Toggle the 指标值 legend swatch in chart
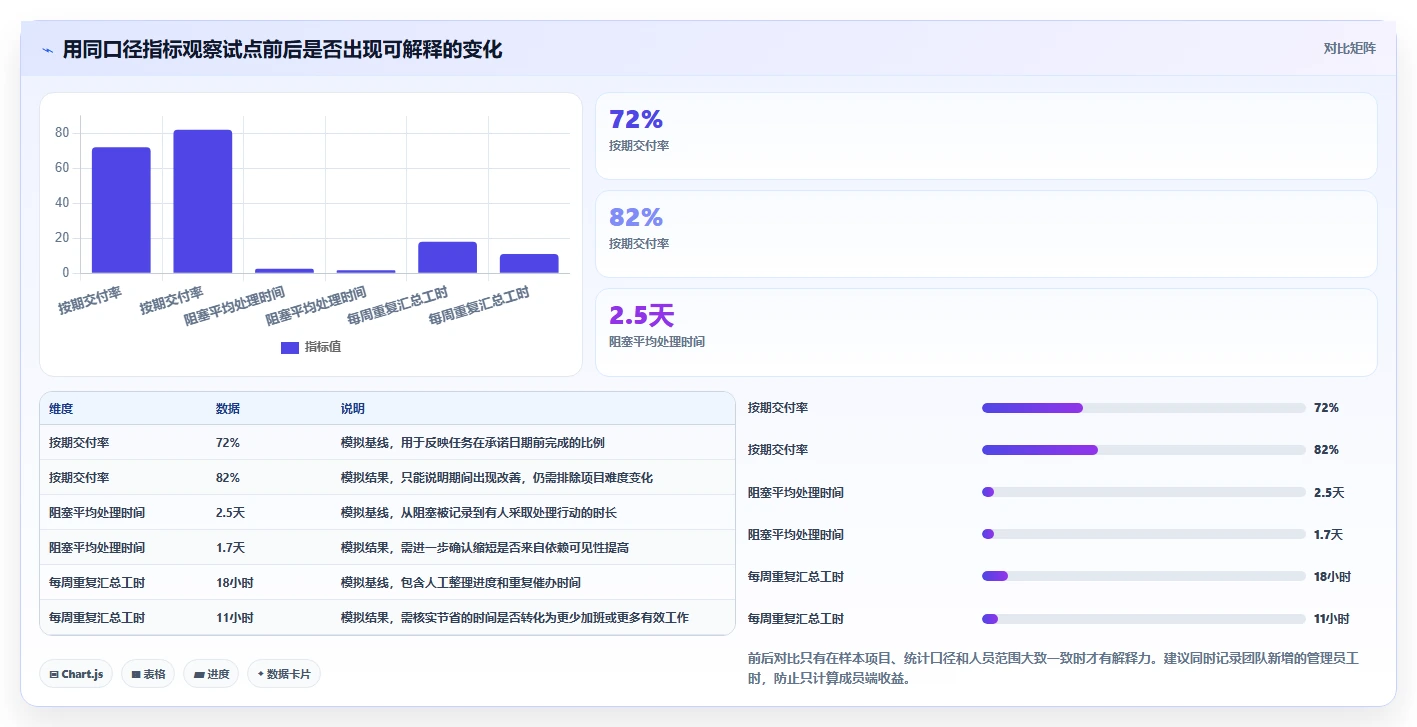The width and height of the screenshot is (1417, 727). (289, 347)
